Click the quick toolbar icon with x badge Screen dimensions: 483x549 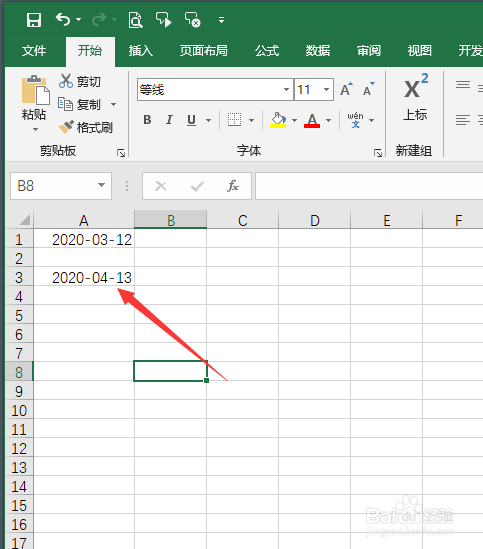192,20
